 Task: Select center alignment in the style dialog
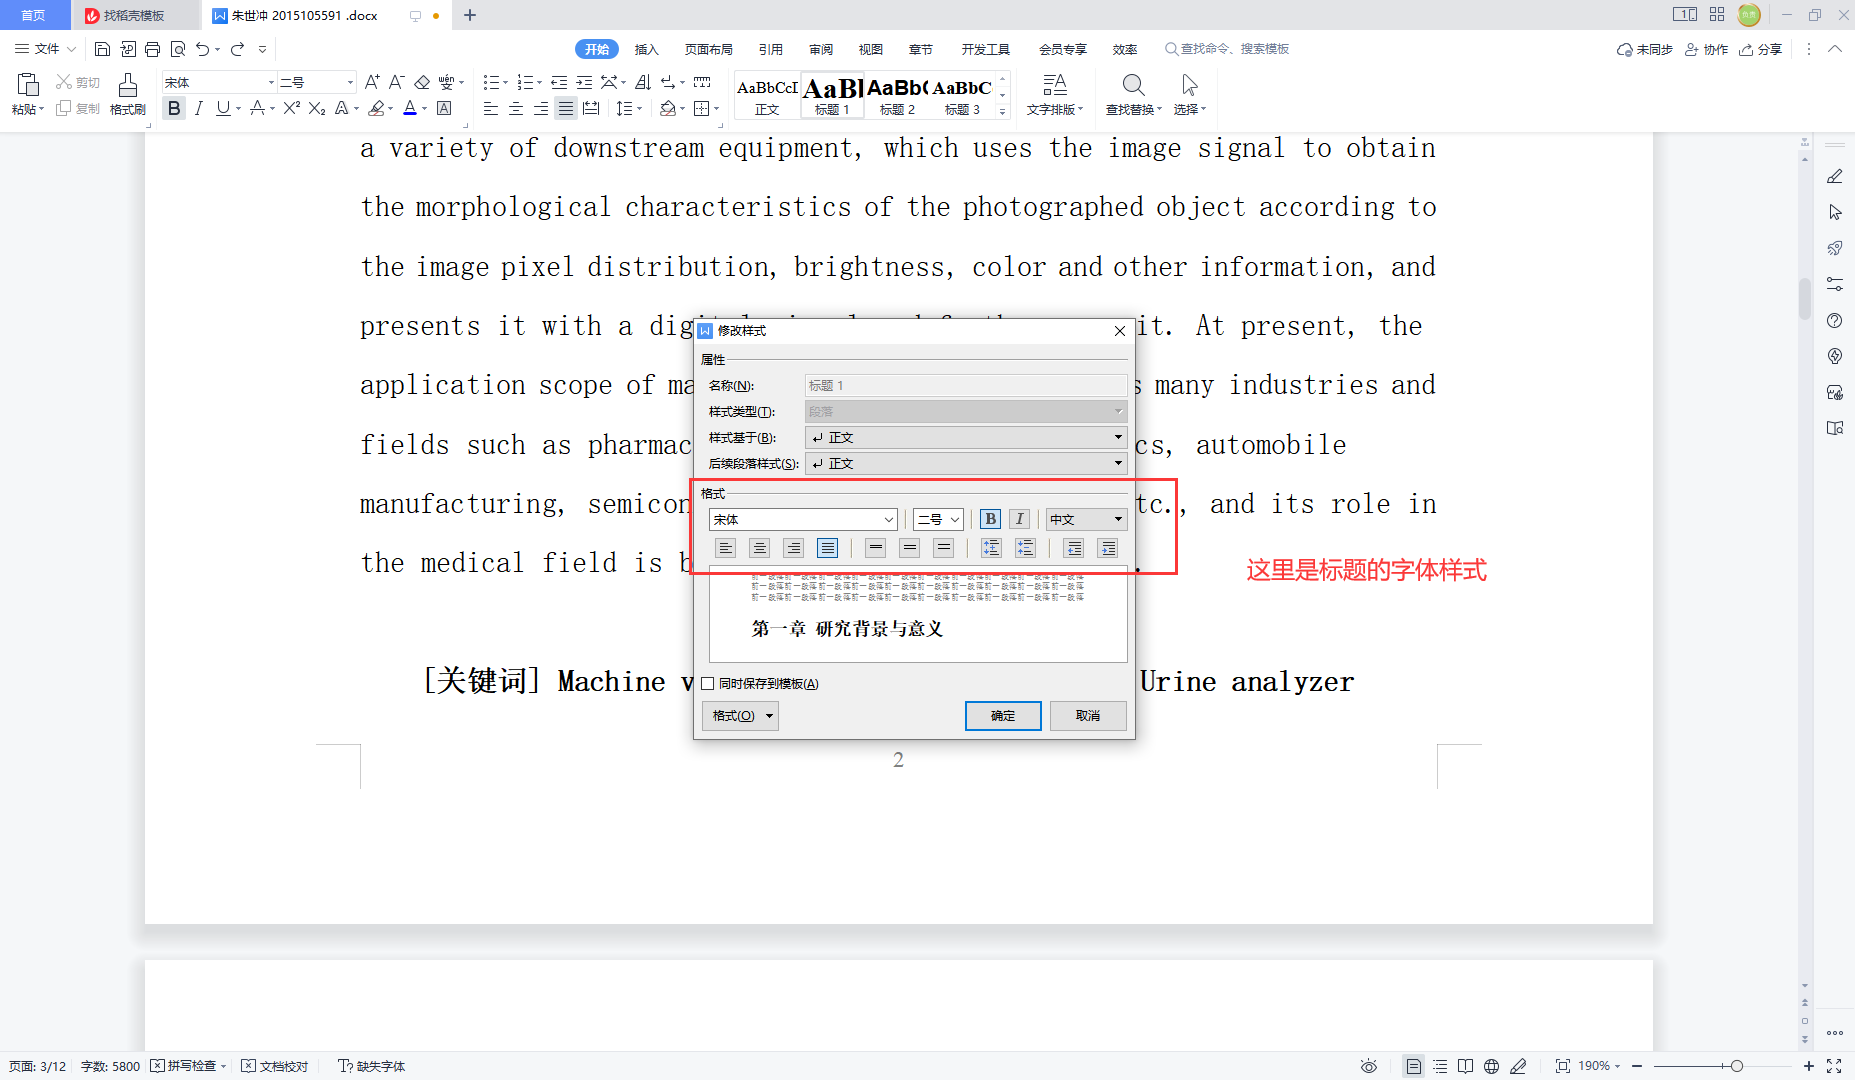click(x=760, y=548)
